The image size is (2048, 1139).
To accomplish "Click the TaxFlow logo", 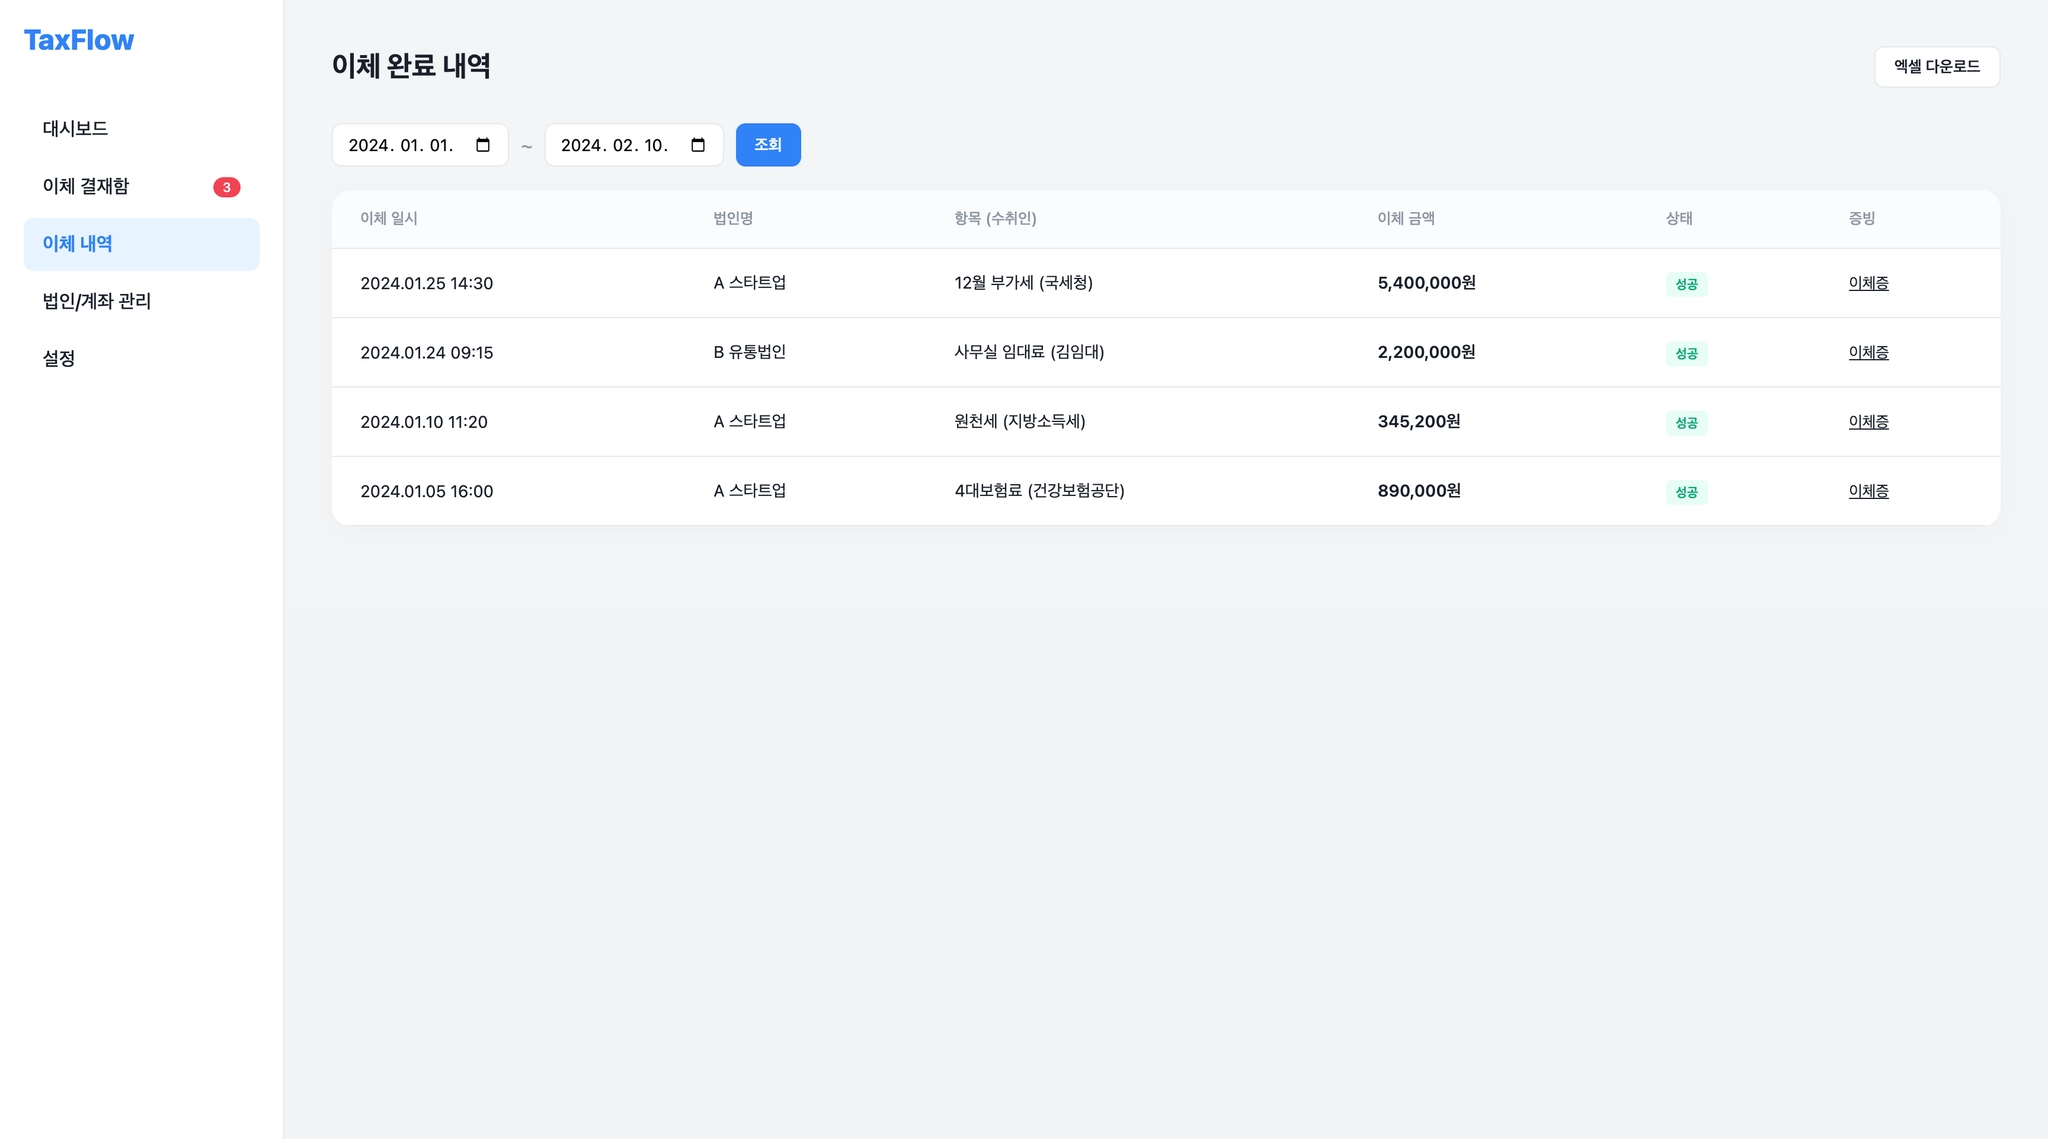I will click(x=79, y=40).
